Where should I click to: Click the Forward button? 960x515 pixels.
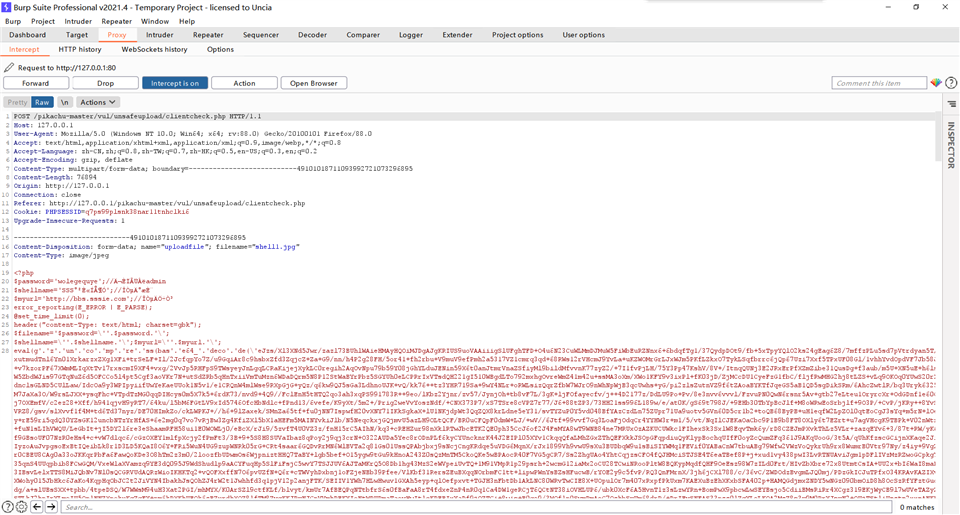click(x=36, y=83)
